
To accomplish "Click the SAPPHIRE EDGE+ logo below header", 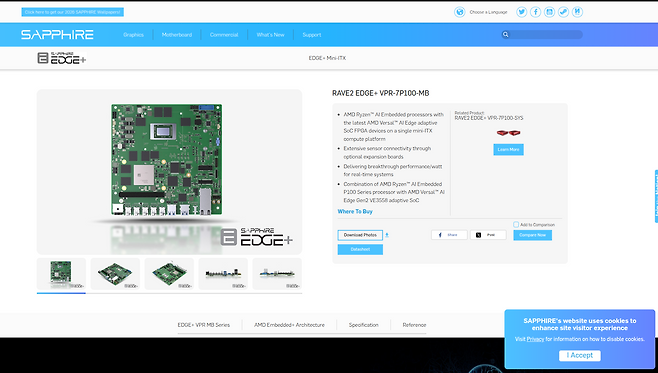I will [x=62, y=58].
